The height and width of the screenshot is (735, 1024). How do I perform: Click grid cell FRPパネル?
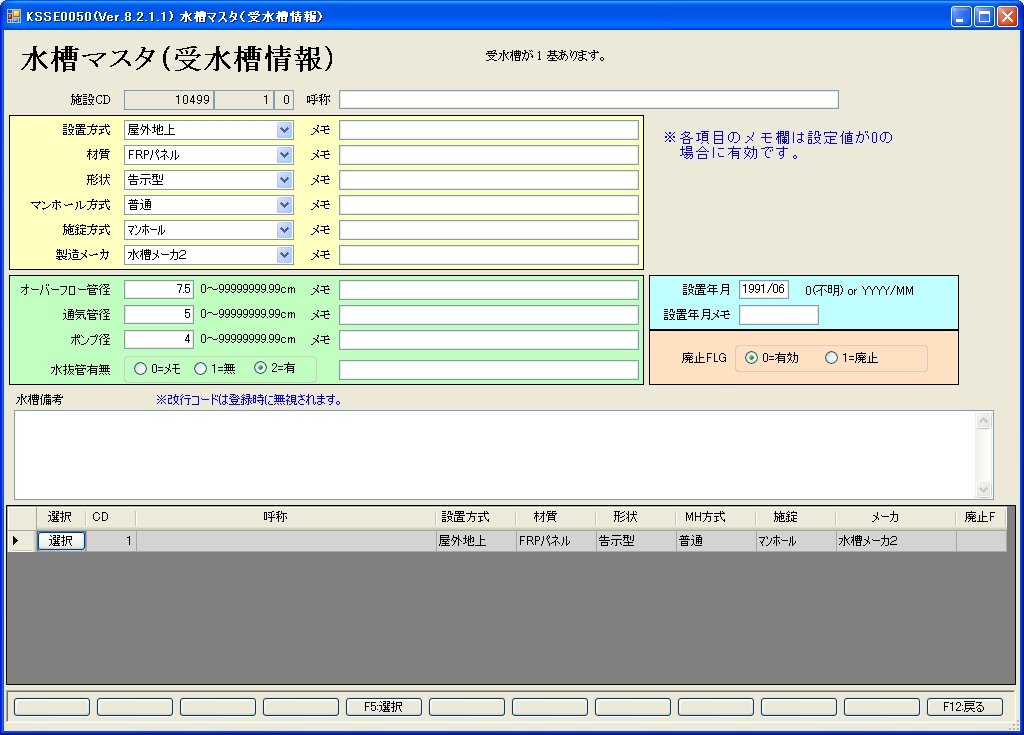tap(556, 541)
